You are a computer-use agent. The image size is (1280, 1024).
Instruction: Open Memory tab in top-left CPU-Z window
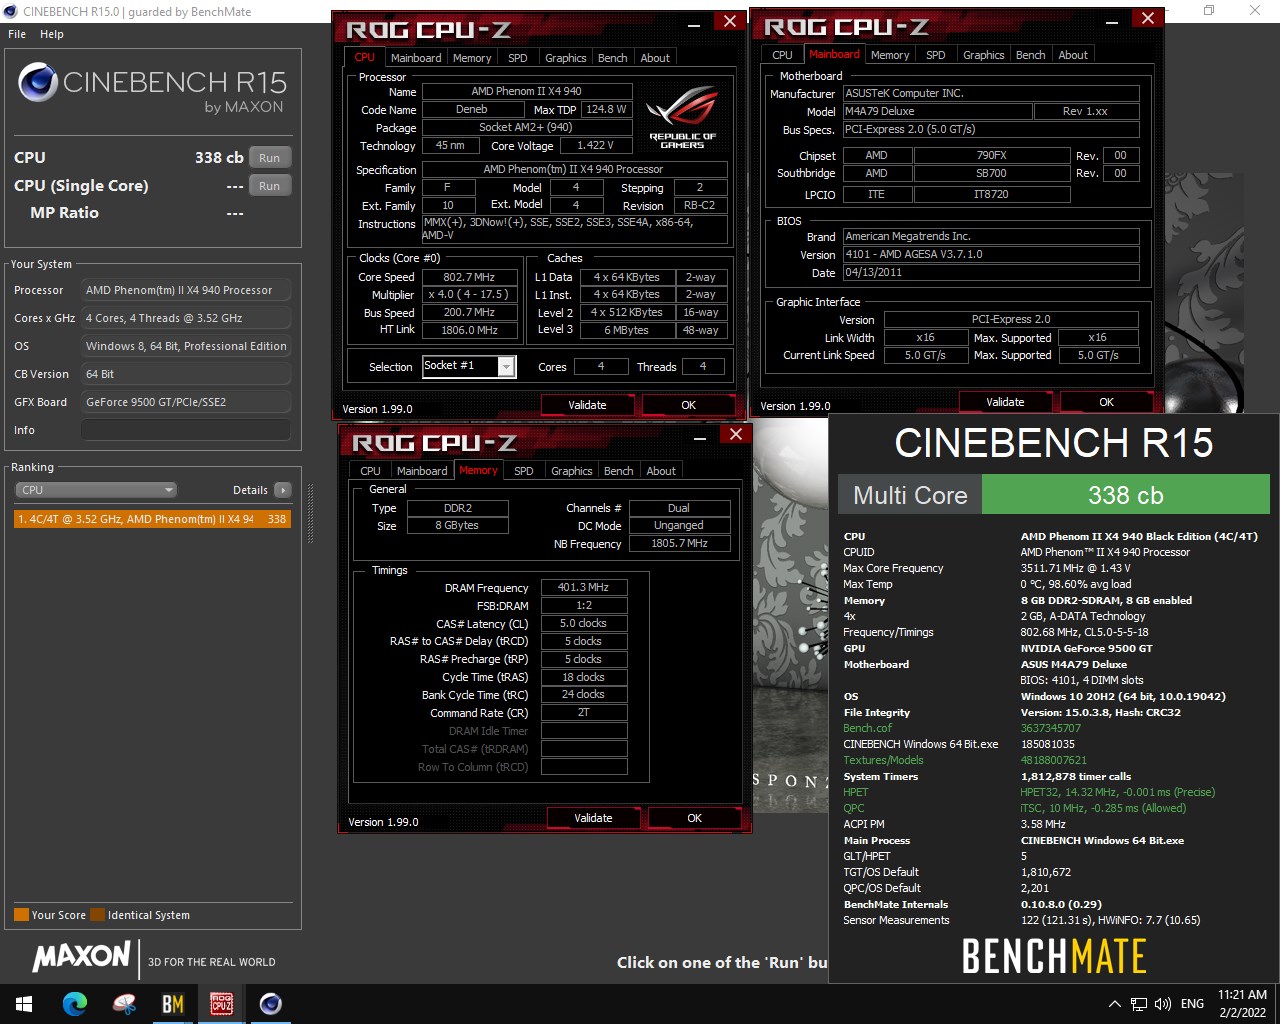click(472, 58)
